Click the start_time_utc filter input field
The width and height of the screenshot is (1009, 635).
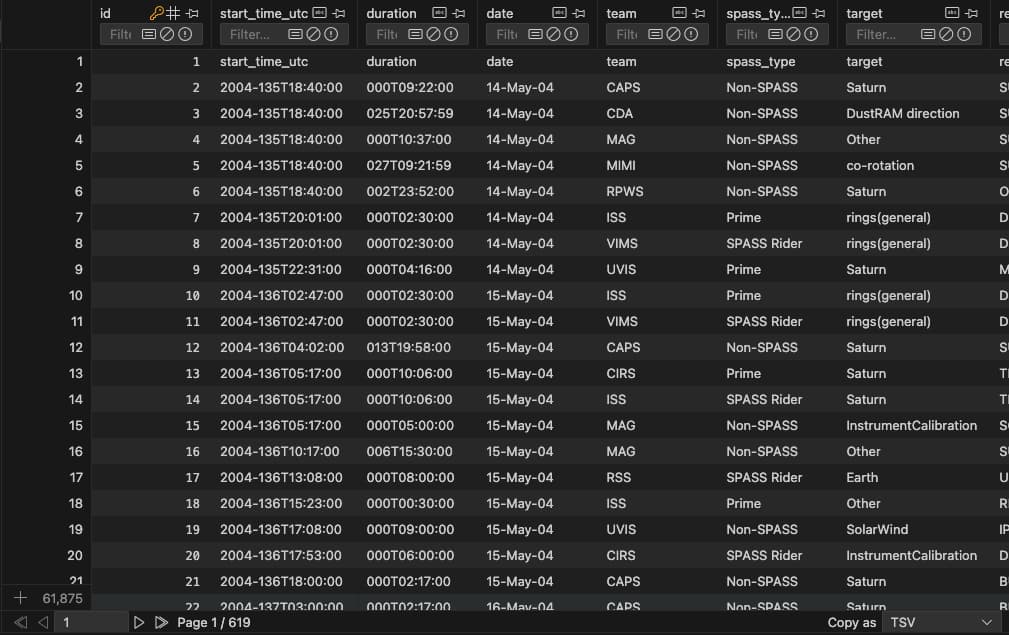coord(250,33)
